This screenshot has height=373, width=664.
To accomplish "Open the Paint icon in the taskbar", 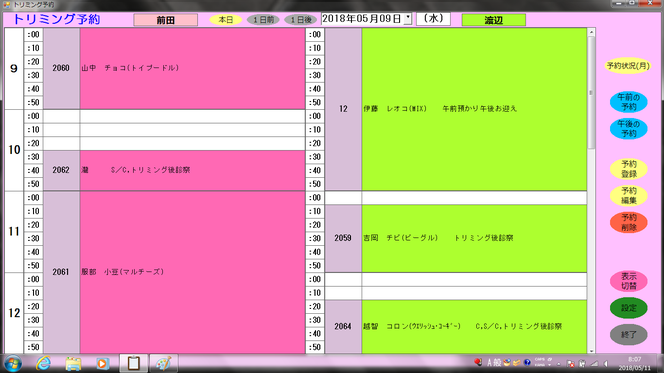I will pos(163,363).
